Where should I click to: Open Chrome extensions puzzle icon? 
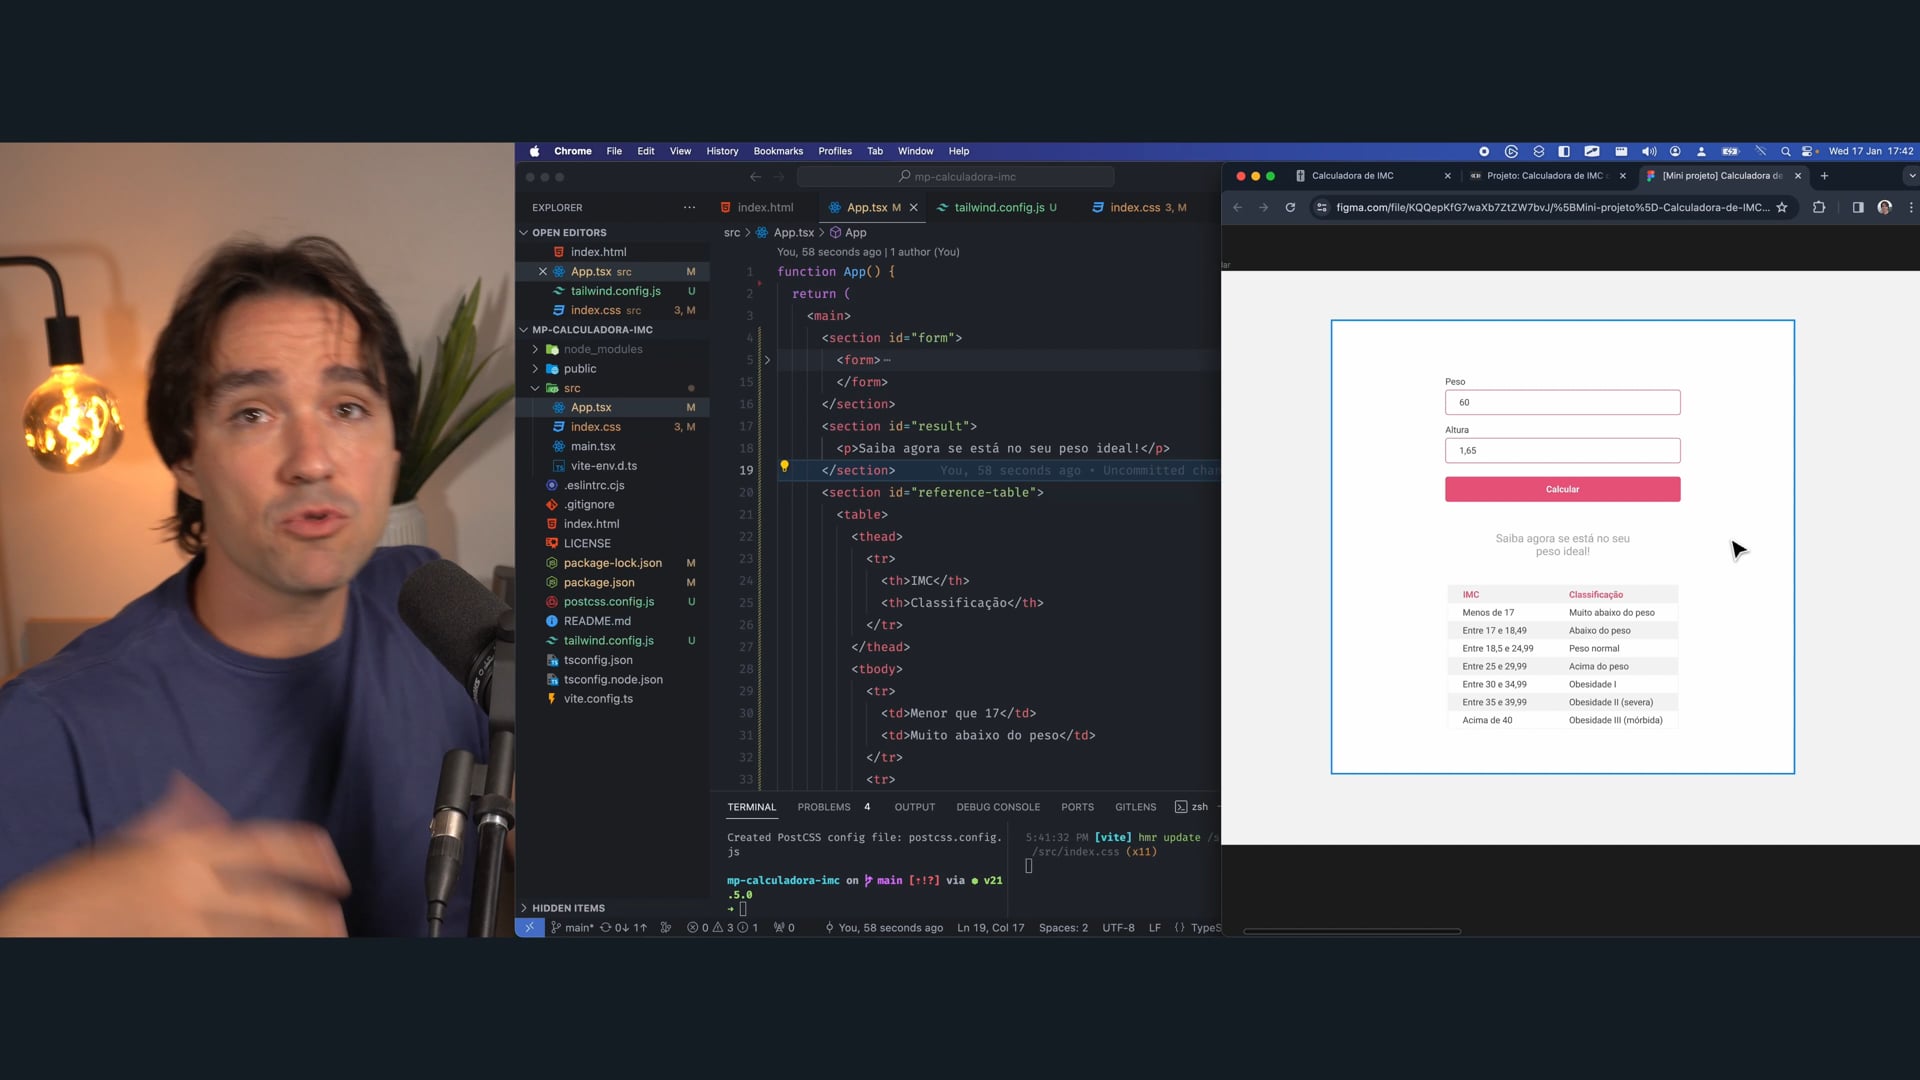point(1819,208)
